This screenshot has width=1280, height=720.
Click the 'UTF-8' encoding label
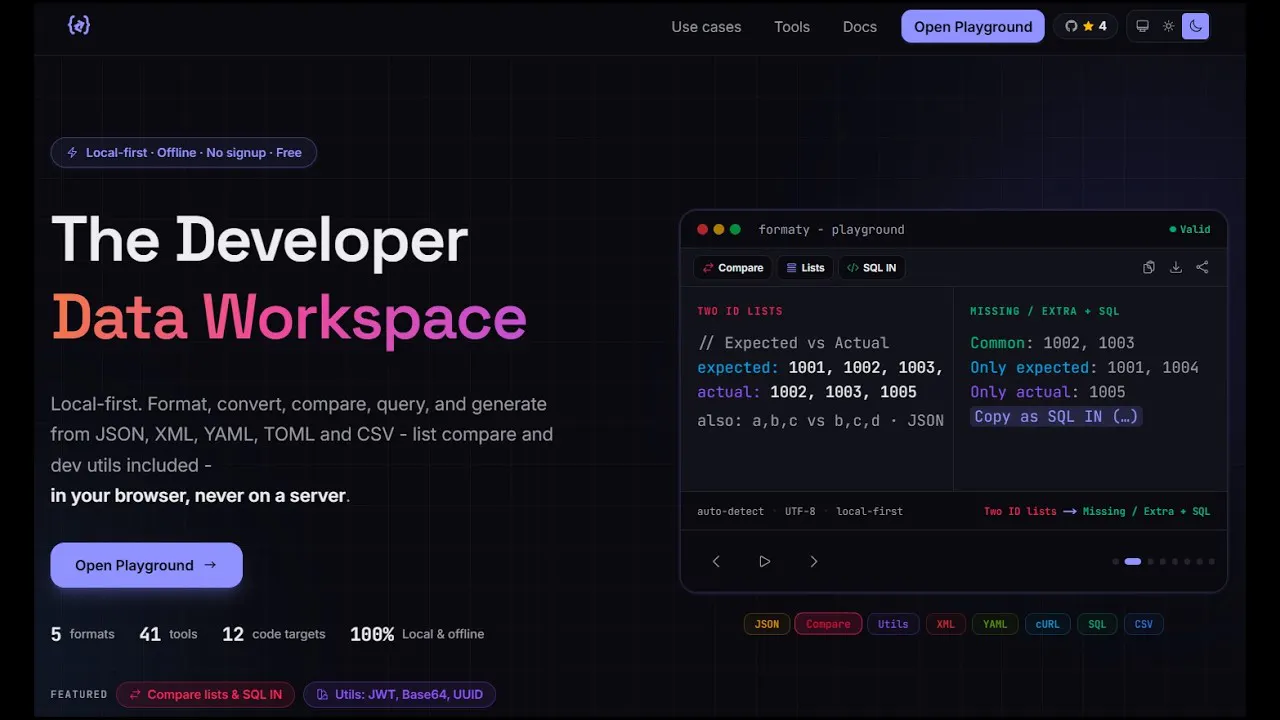click(800, 511)
